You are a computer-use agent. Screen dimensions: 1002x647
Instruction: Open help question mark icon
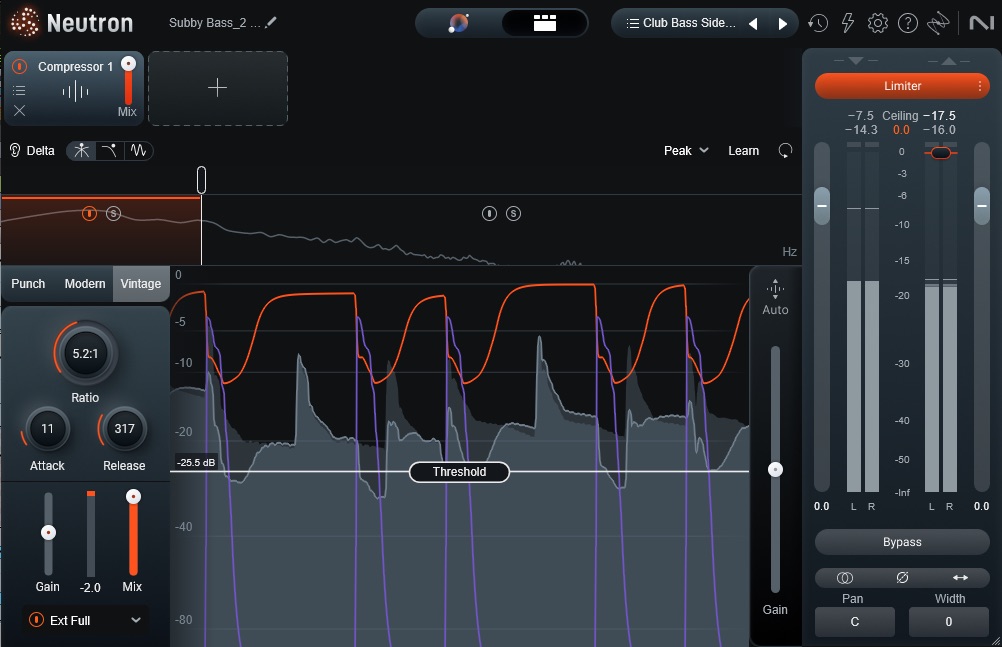point(907,23)
